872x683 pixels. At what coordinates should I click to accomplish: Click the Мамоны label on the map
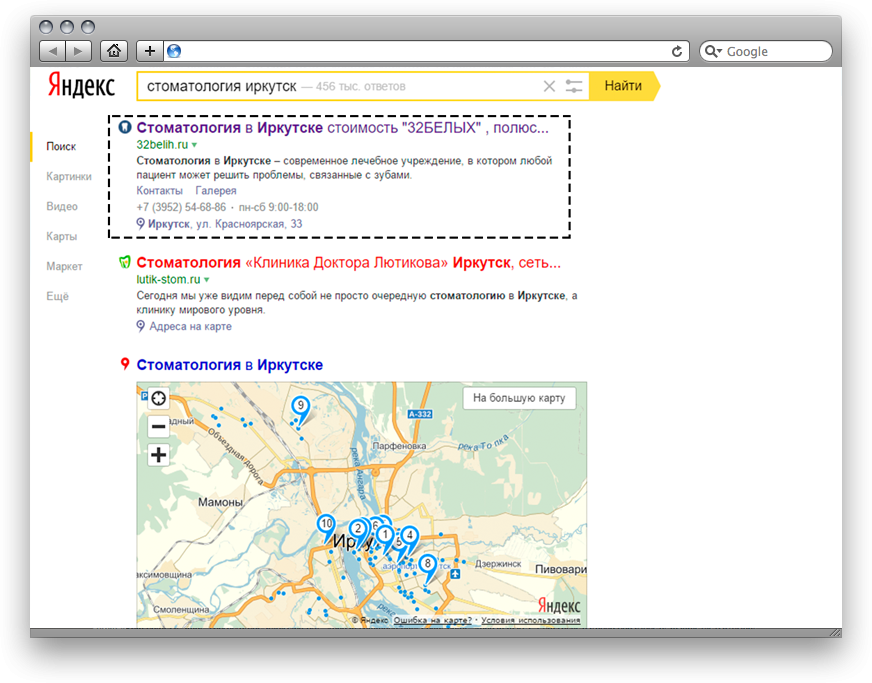click(x=220, y=502)
